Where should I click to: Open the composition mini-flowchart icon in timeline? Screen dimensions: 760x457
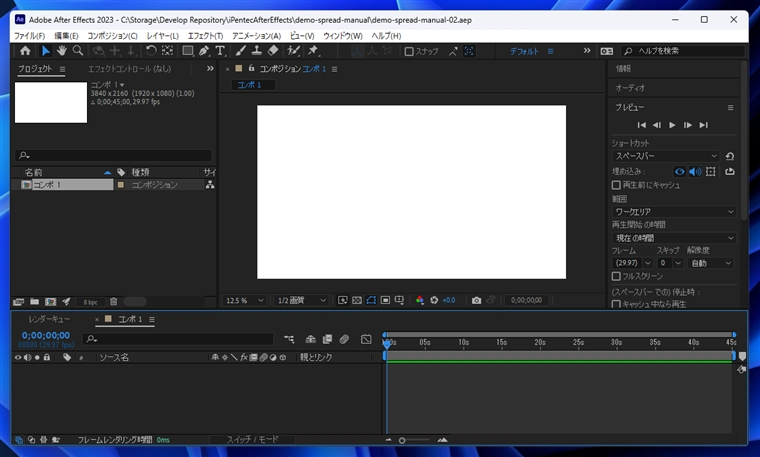tap(289, 339)
